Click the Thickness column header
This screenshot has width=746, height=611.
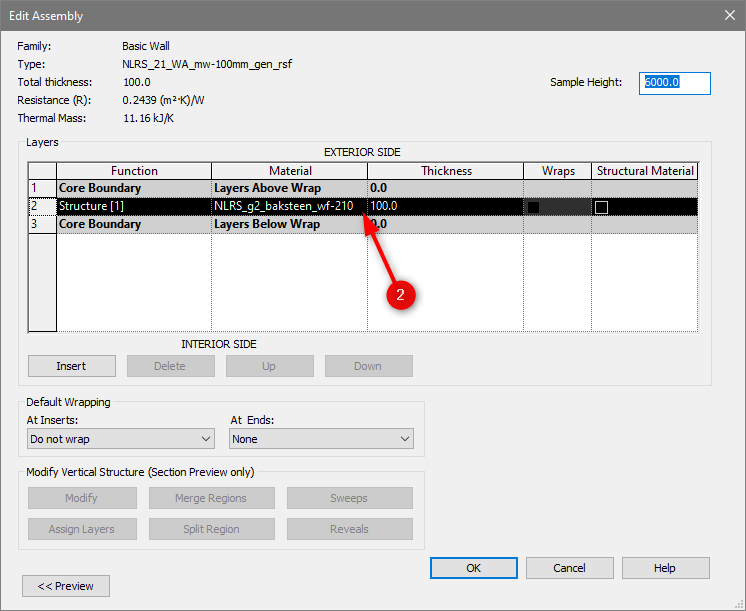pos(446,171)
